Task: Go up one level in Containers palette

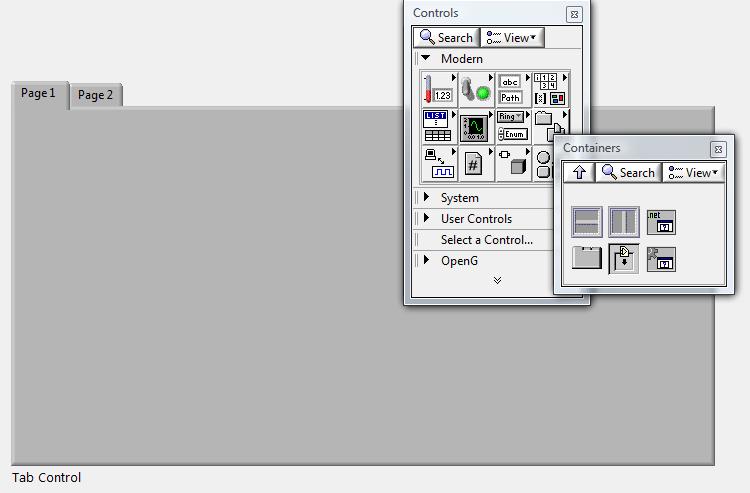Action: pos(579,173)
